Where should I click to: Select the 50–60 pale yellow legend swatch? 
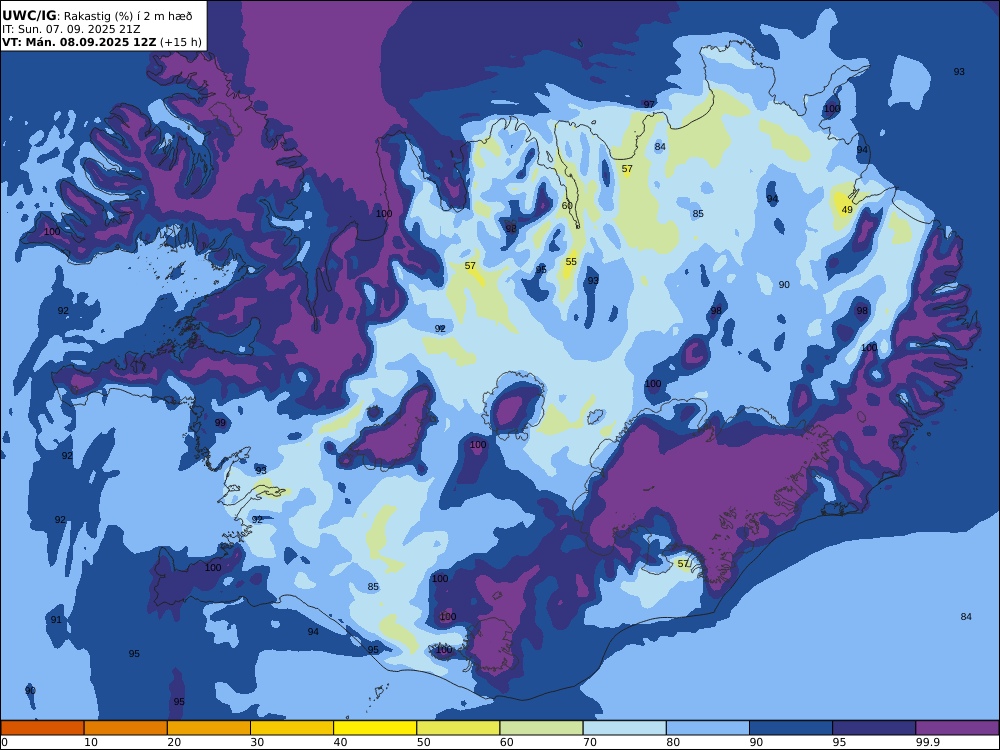(x=458, y=728)
